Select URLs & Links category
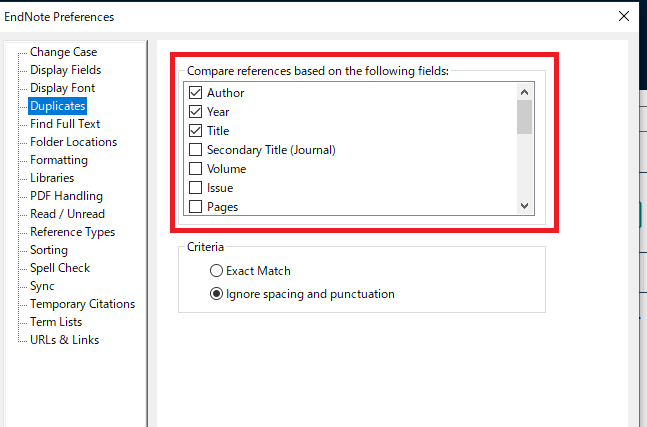647x427 pixels. [x=64, y=340]
